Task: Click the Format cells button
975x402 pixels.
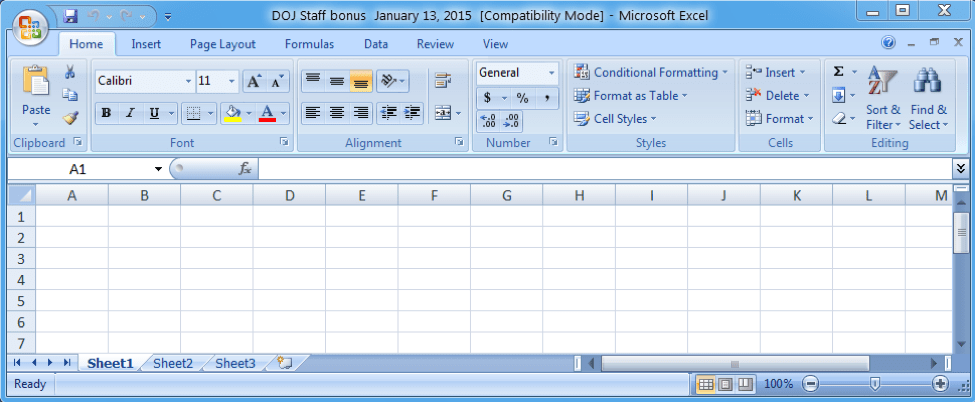Action: click(780, 118)
